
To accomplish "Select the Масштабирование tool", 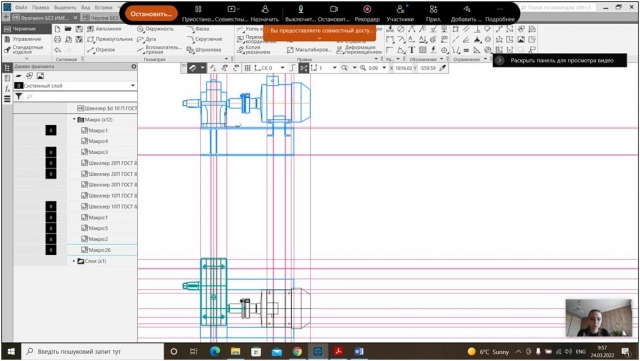I will click(x=309, y=50).
